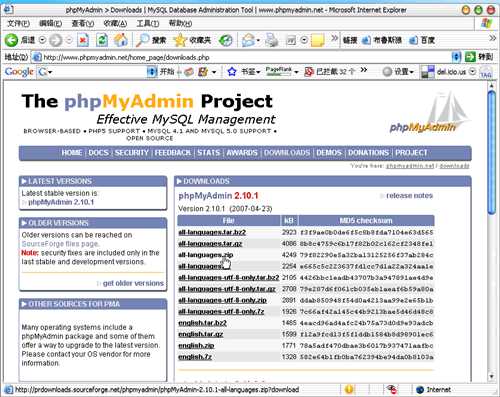Open the 文件(F) menu
The width and height of the screenshot is (500, 397).
point(18,23)
